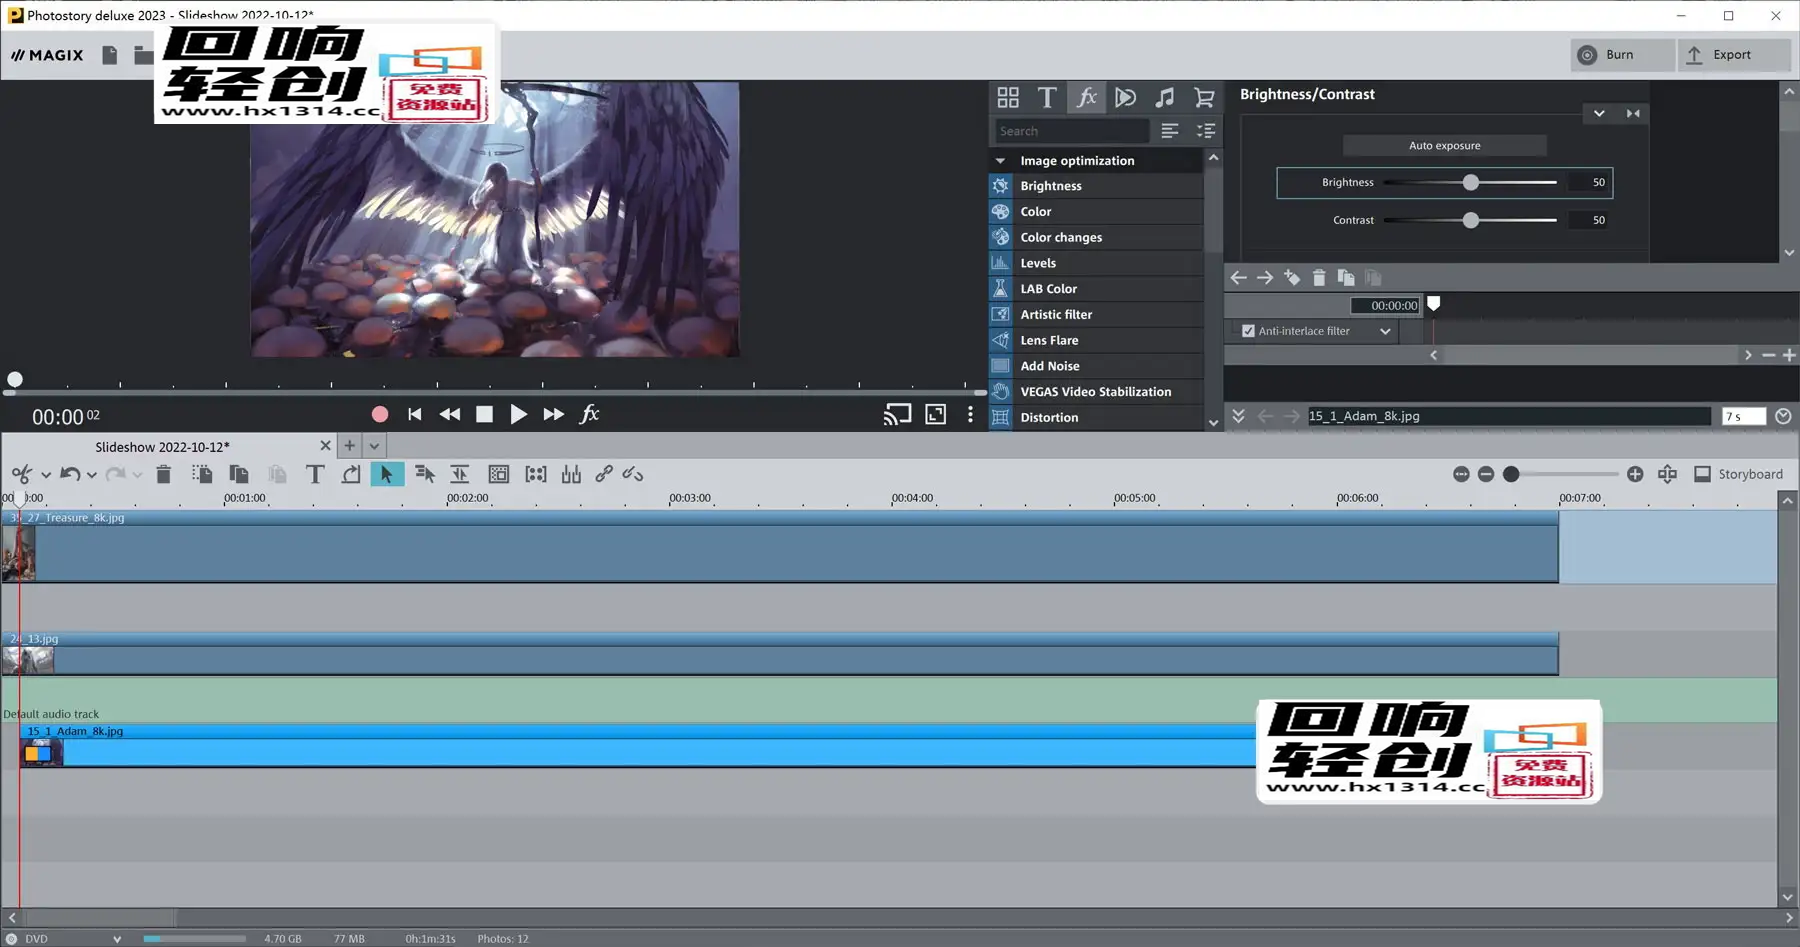Open the Transitions tab

coord(1125,97)
